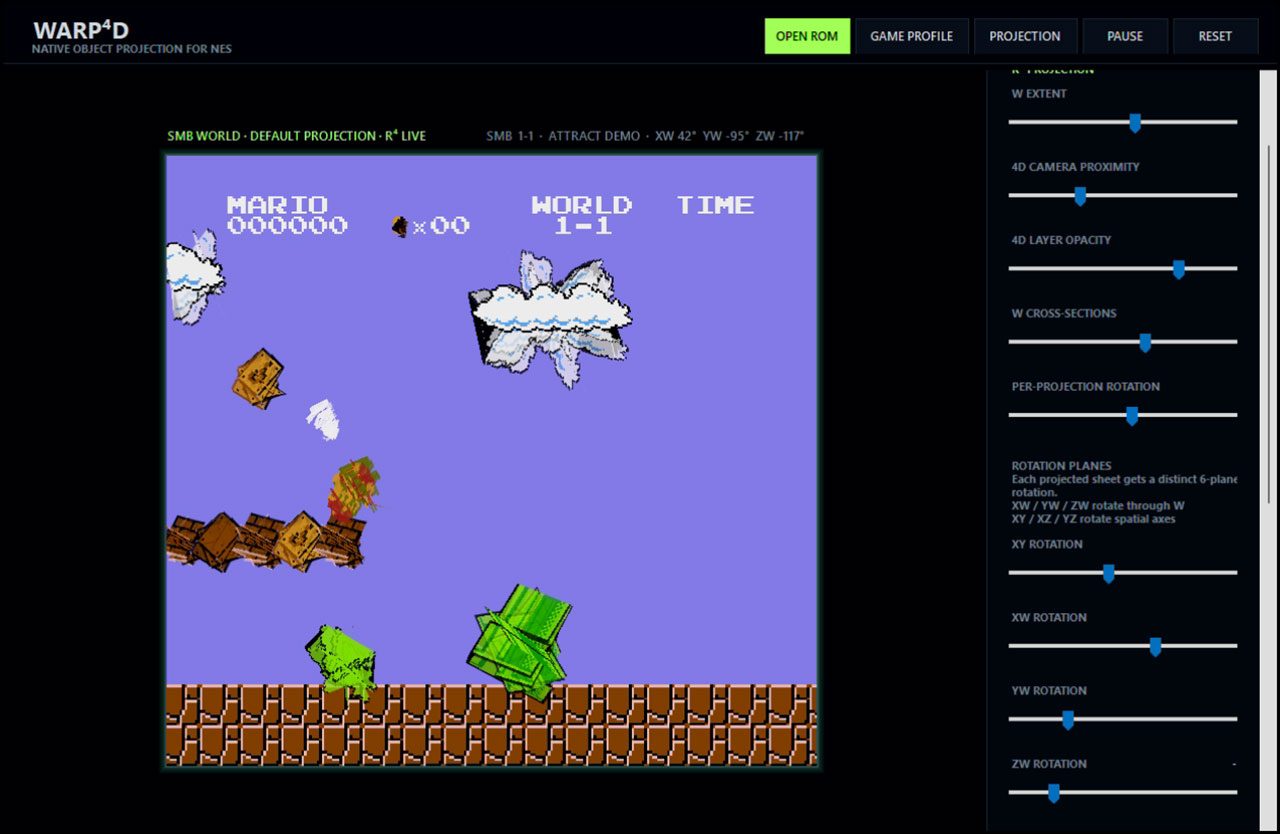
Task: Open the PROJECTION settings
Action: 1025,36
